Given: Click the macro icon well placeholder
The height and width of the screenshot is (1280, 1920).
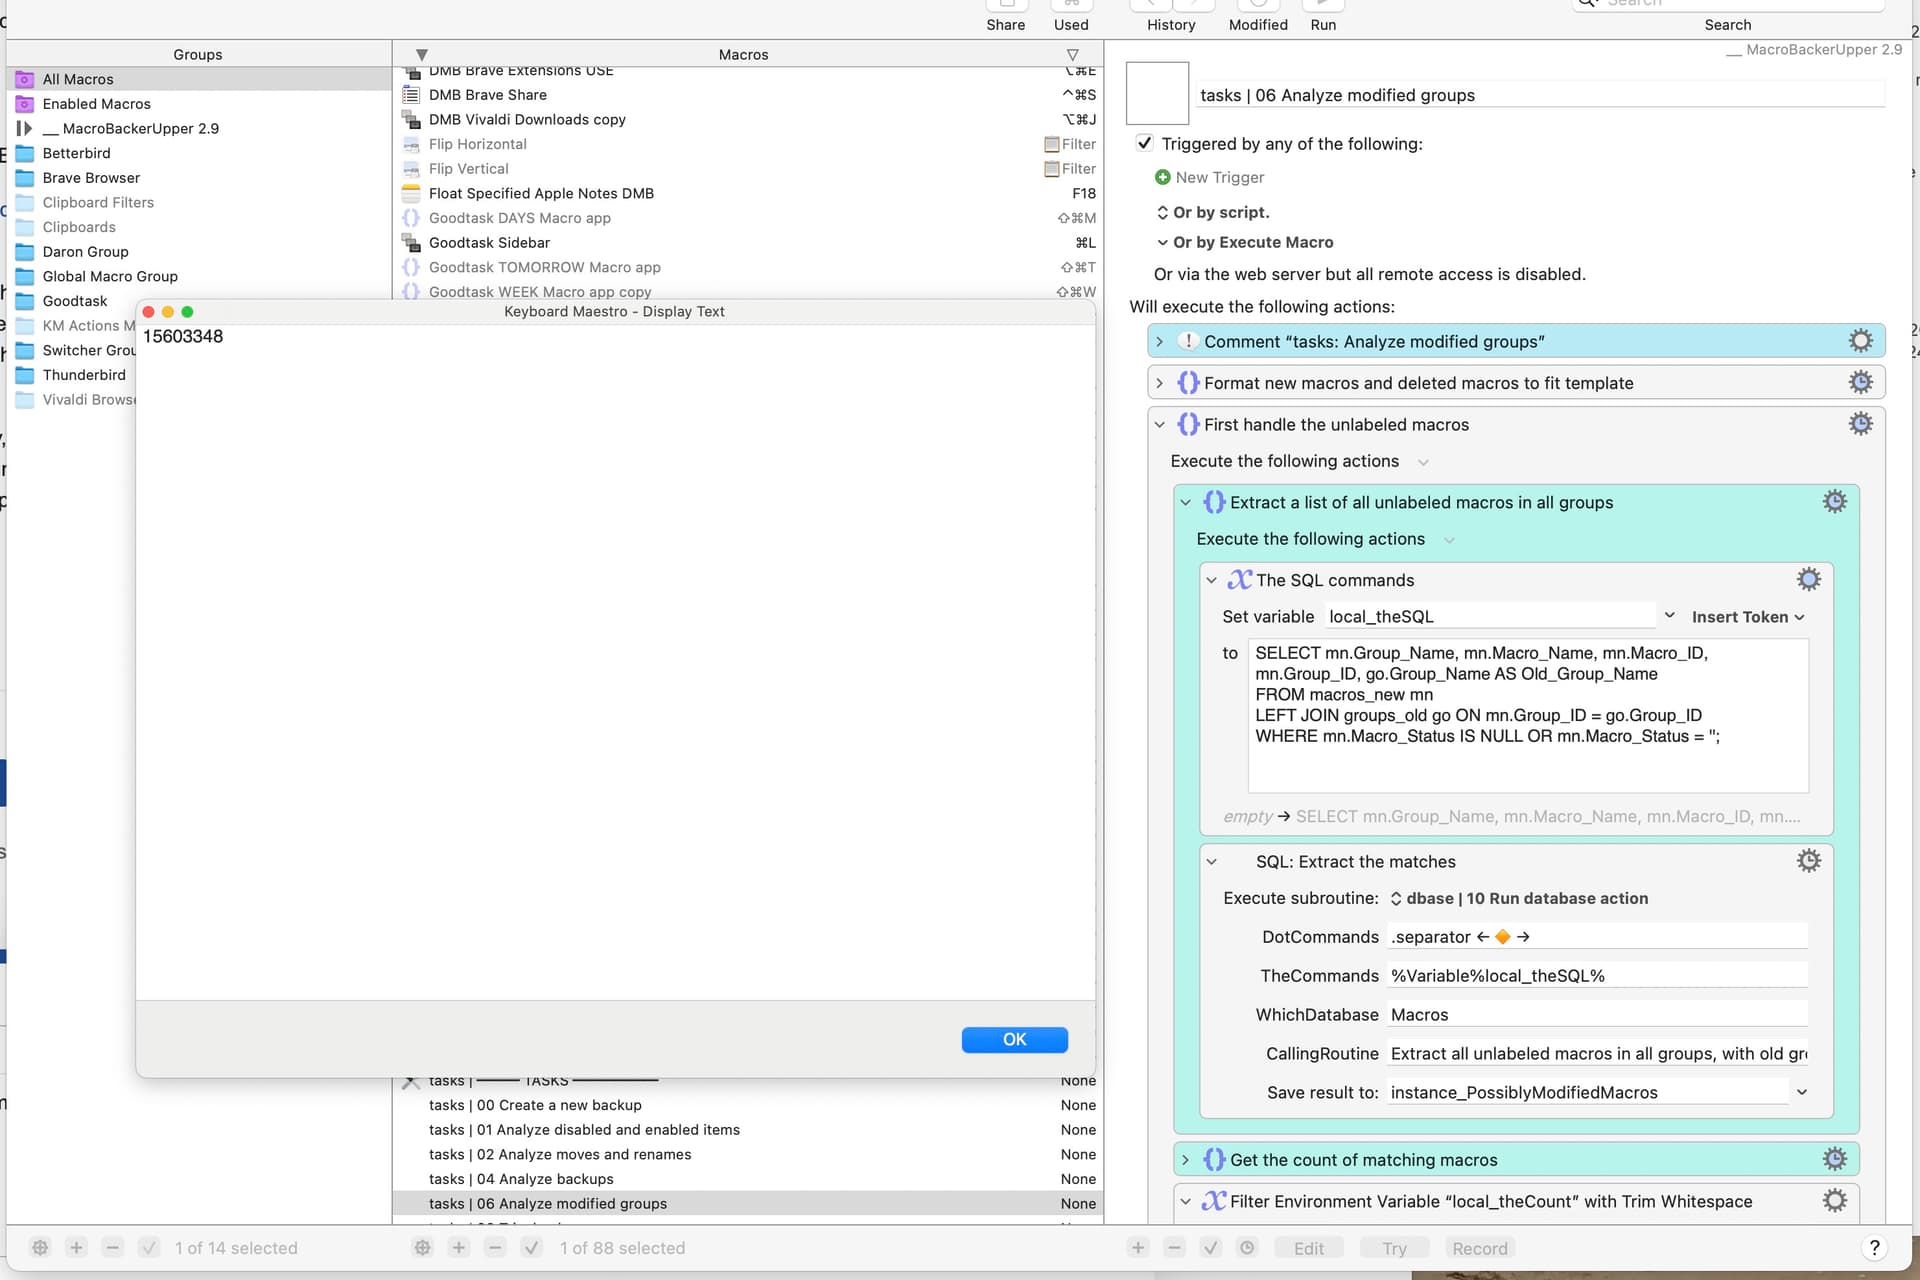Looking at the screenshot, I should (1157, 93).
